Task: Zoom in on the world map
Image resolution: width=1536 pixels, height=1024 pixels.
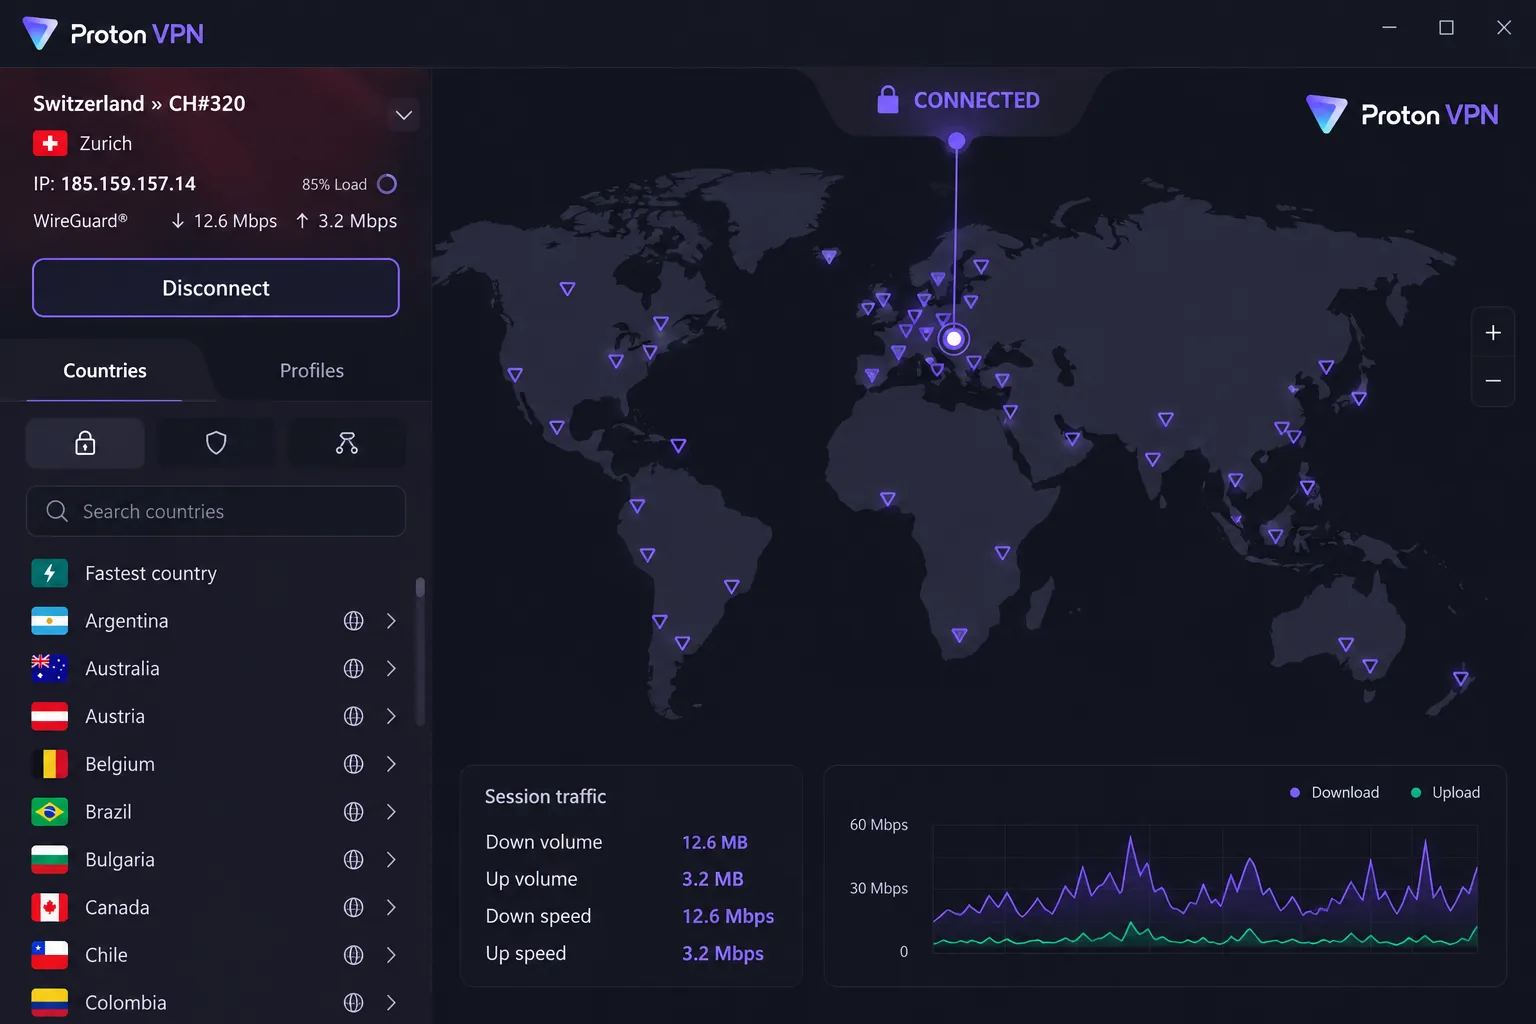Action: tap(1493, 333)
